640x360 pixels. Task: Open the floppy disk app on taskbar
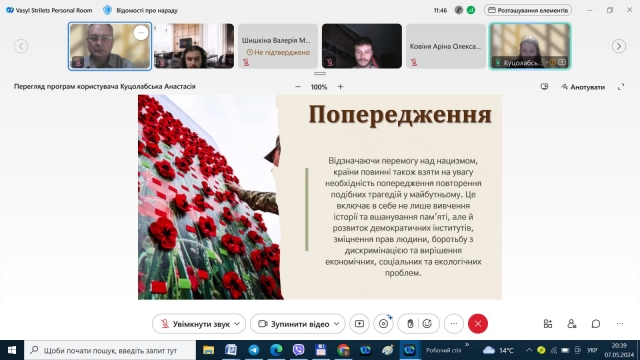click(321, 350)
